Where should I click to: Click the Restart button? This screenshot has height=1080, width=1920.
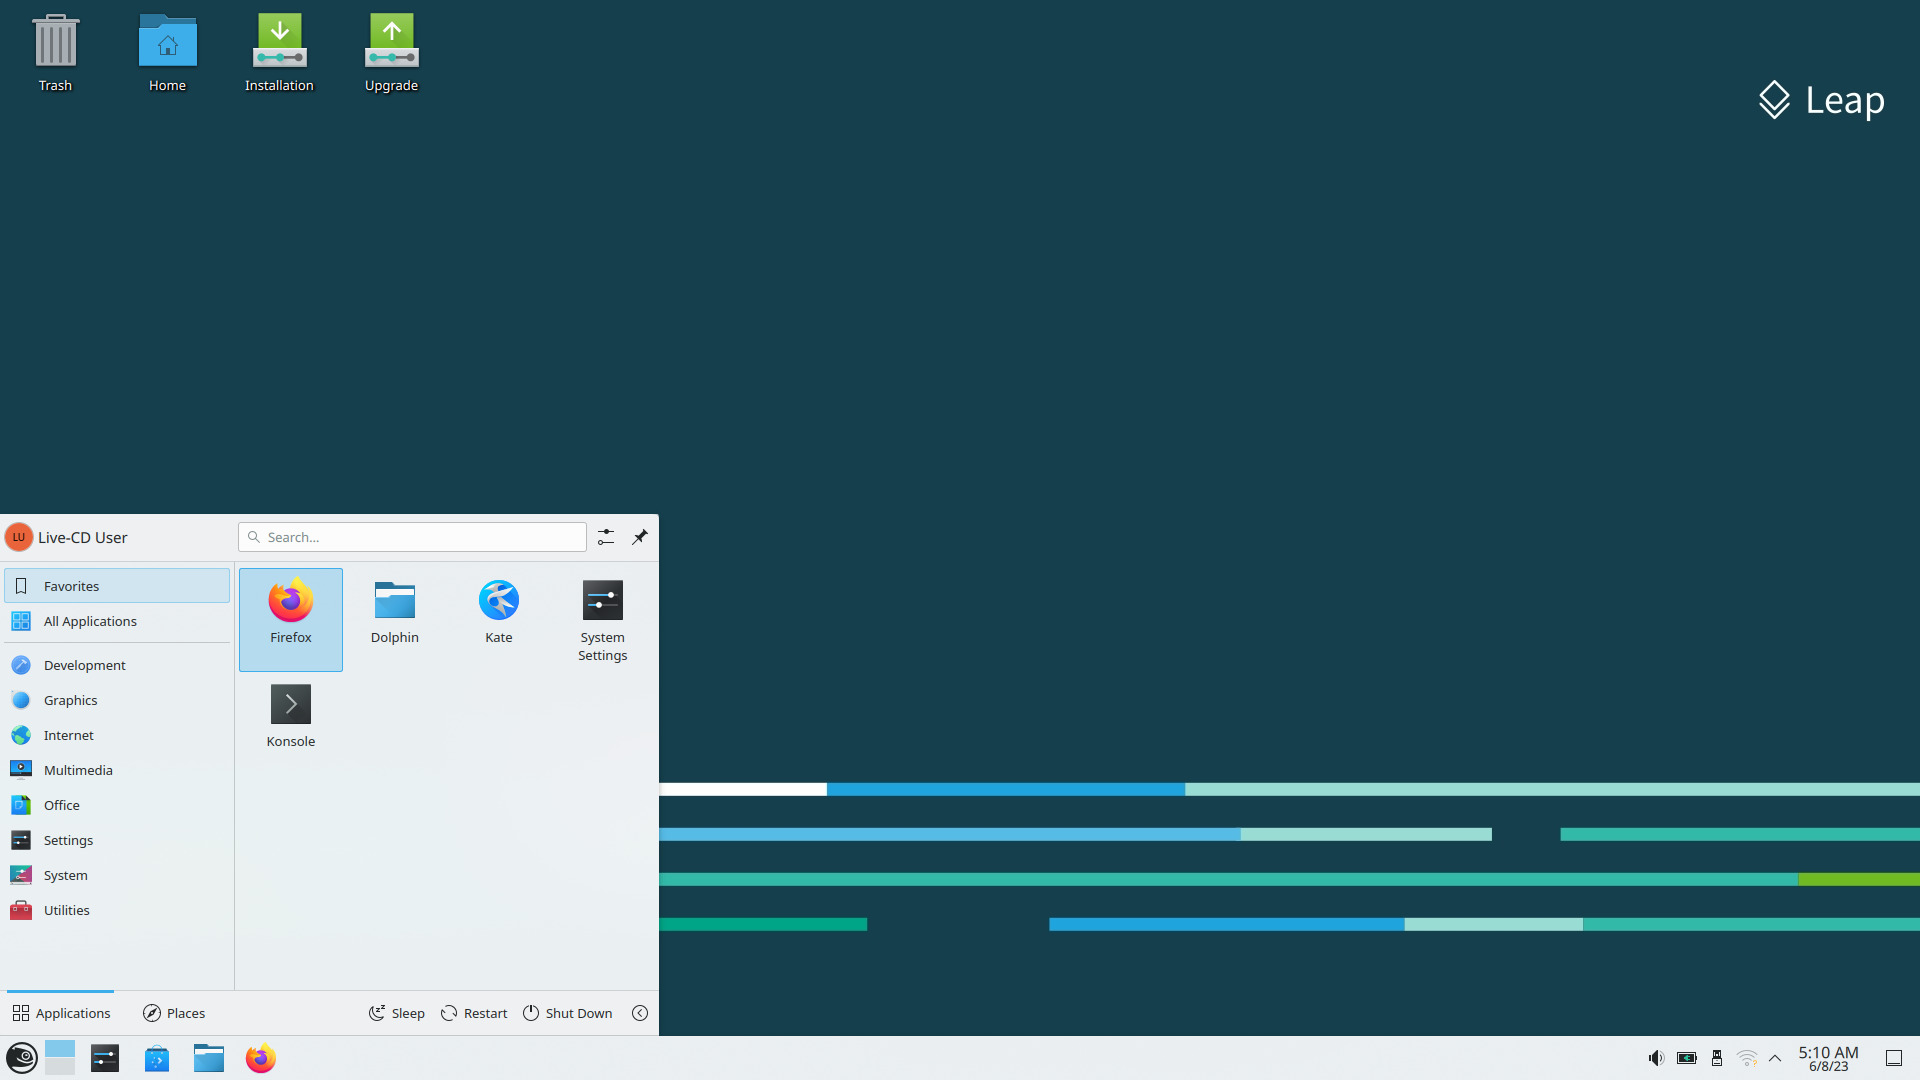point(474,1013)
